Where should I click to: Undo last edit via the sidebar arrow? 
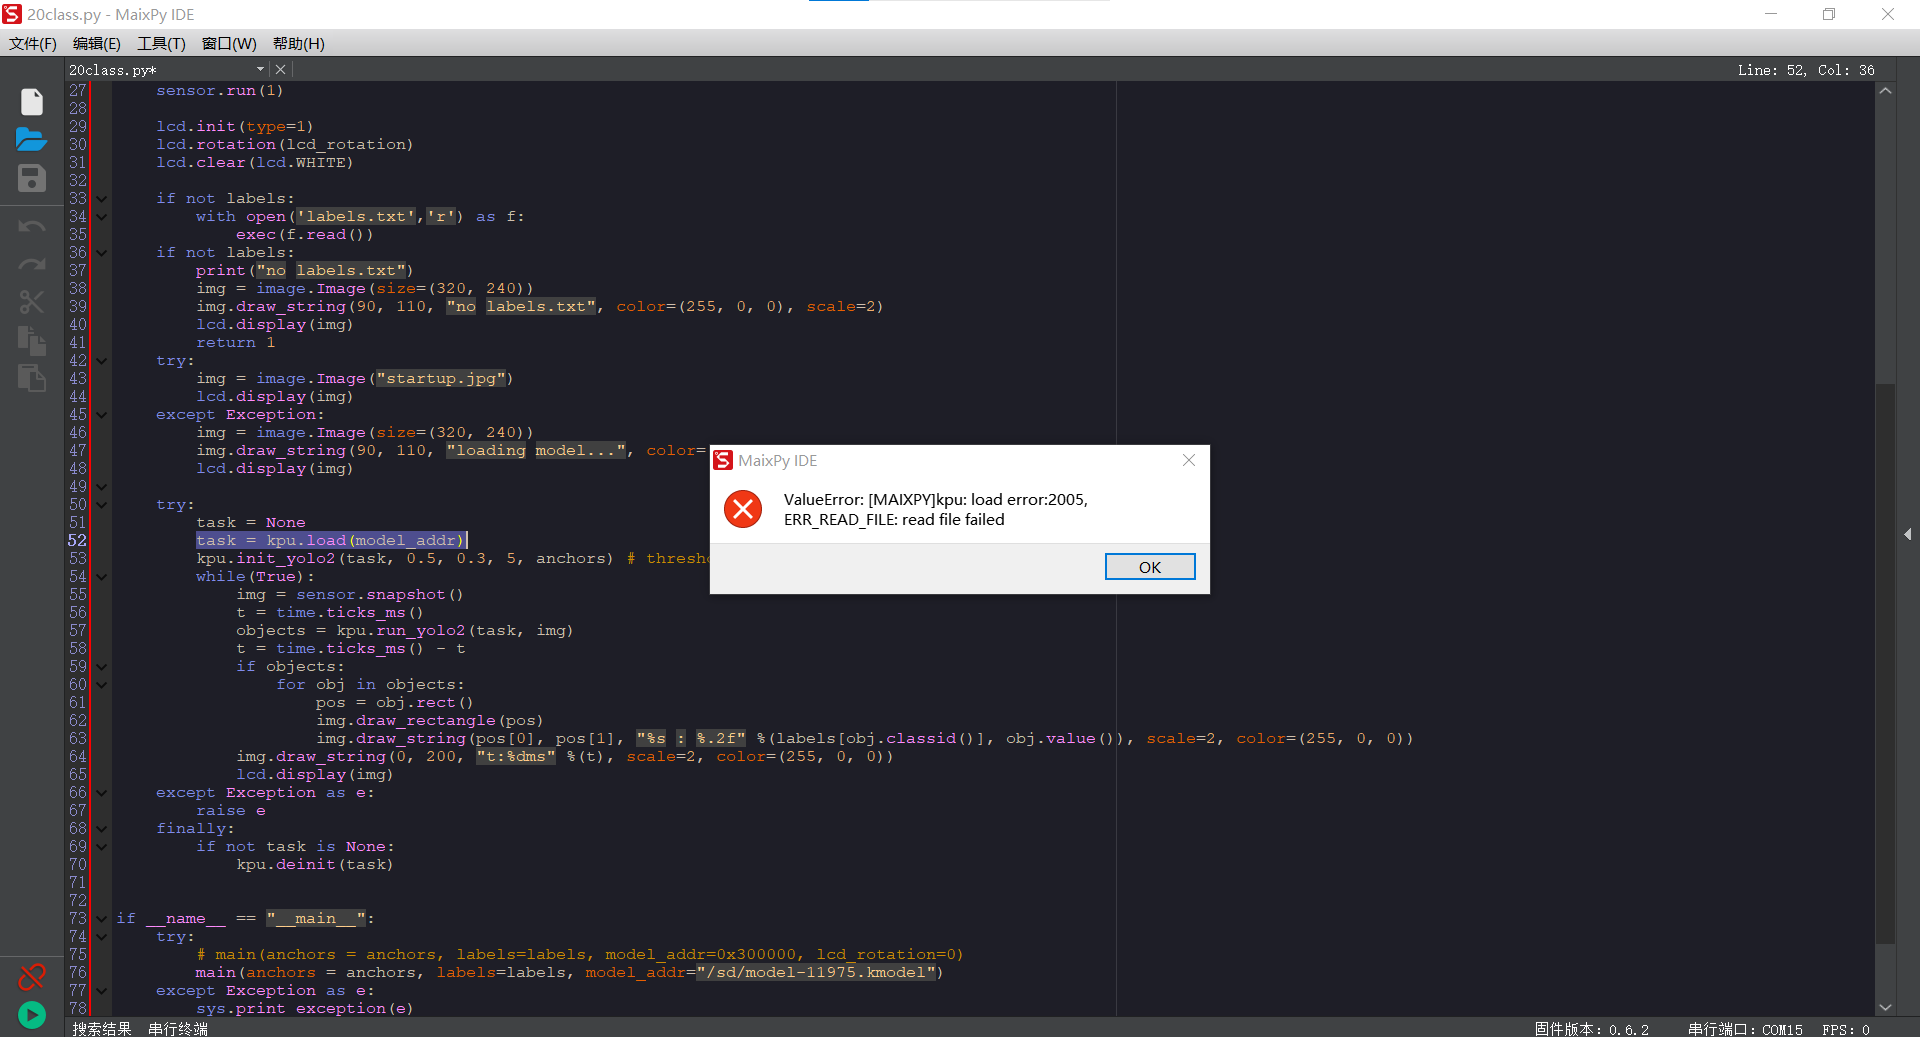32,227
